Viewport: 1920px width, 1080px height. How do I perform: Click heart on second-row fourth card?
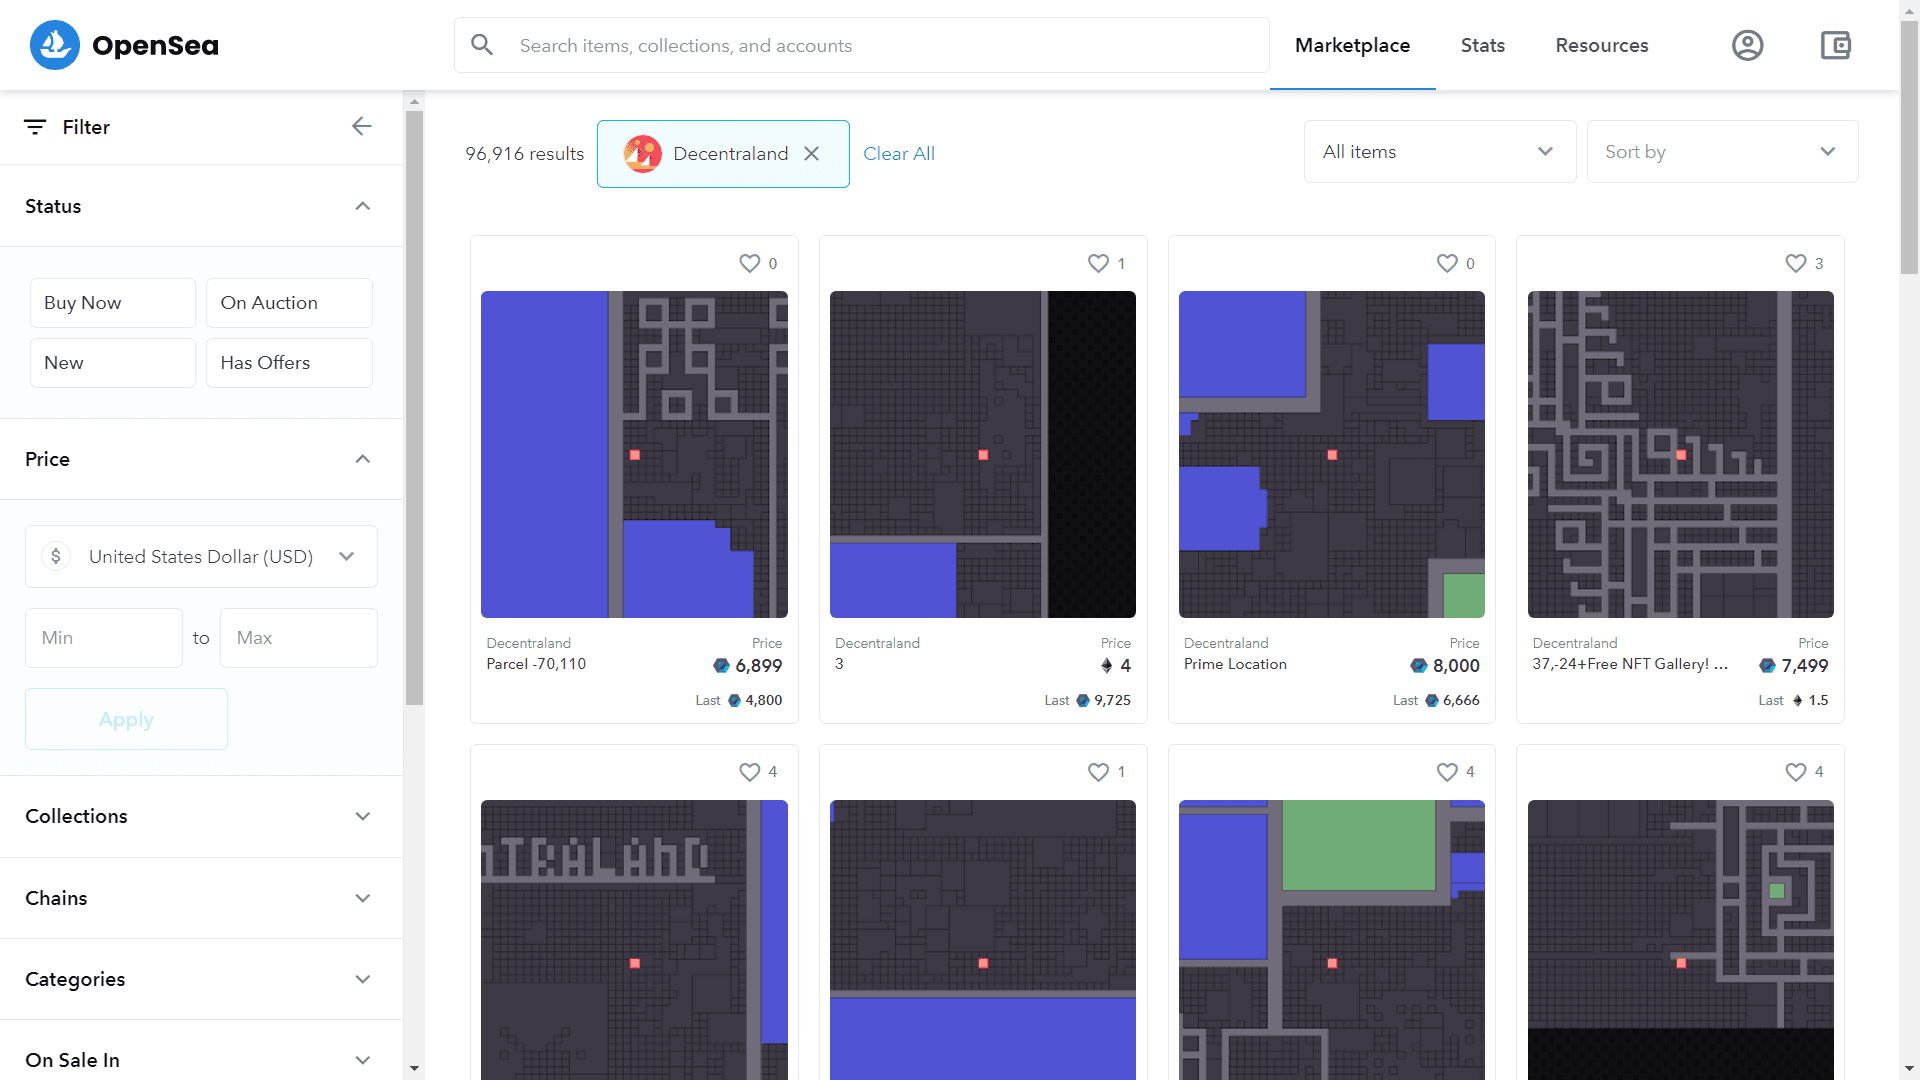pos(1796,772)
